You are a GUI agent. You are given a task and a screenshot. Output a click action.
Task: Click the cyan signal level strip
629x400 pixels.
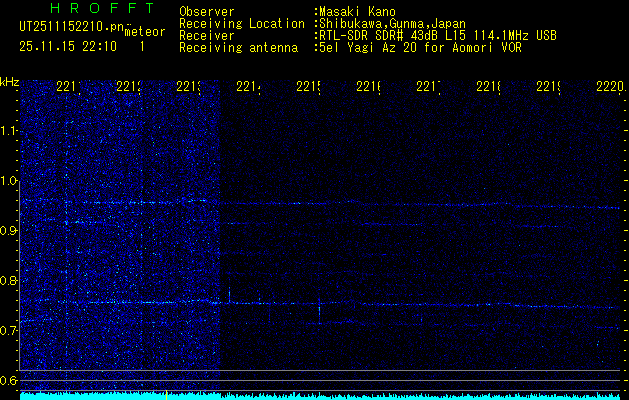321,396
